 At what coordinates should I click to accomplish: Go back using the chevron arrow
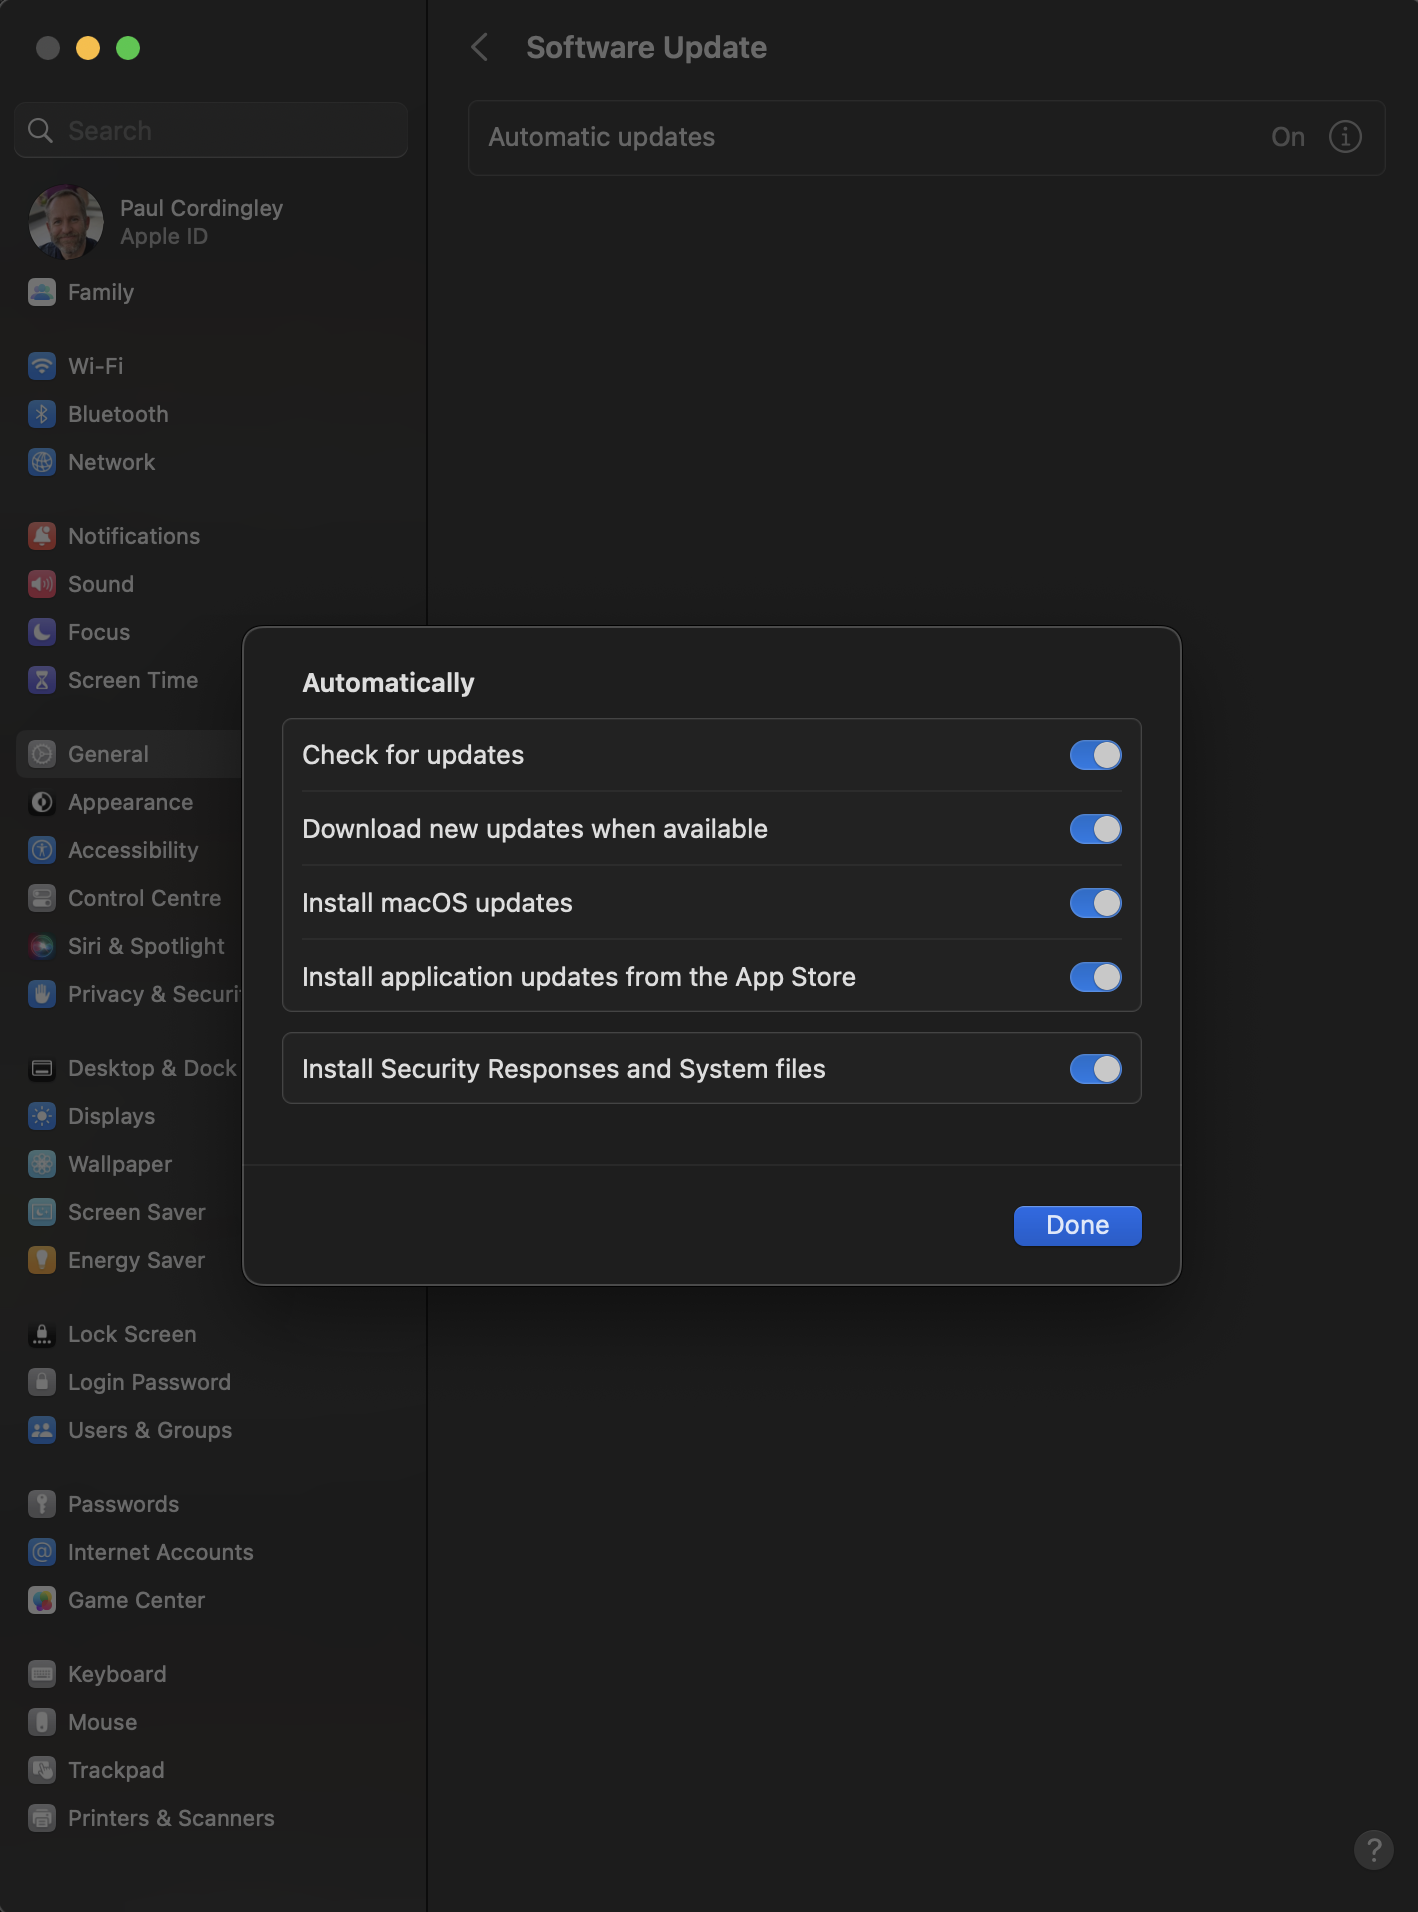pos(480,47)
